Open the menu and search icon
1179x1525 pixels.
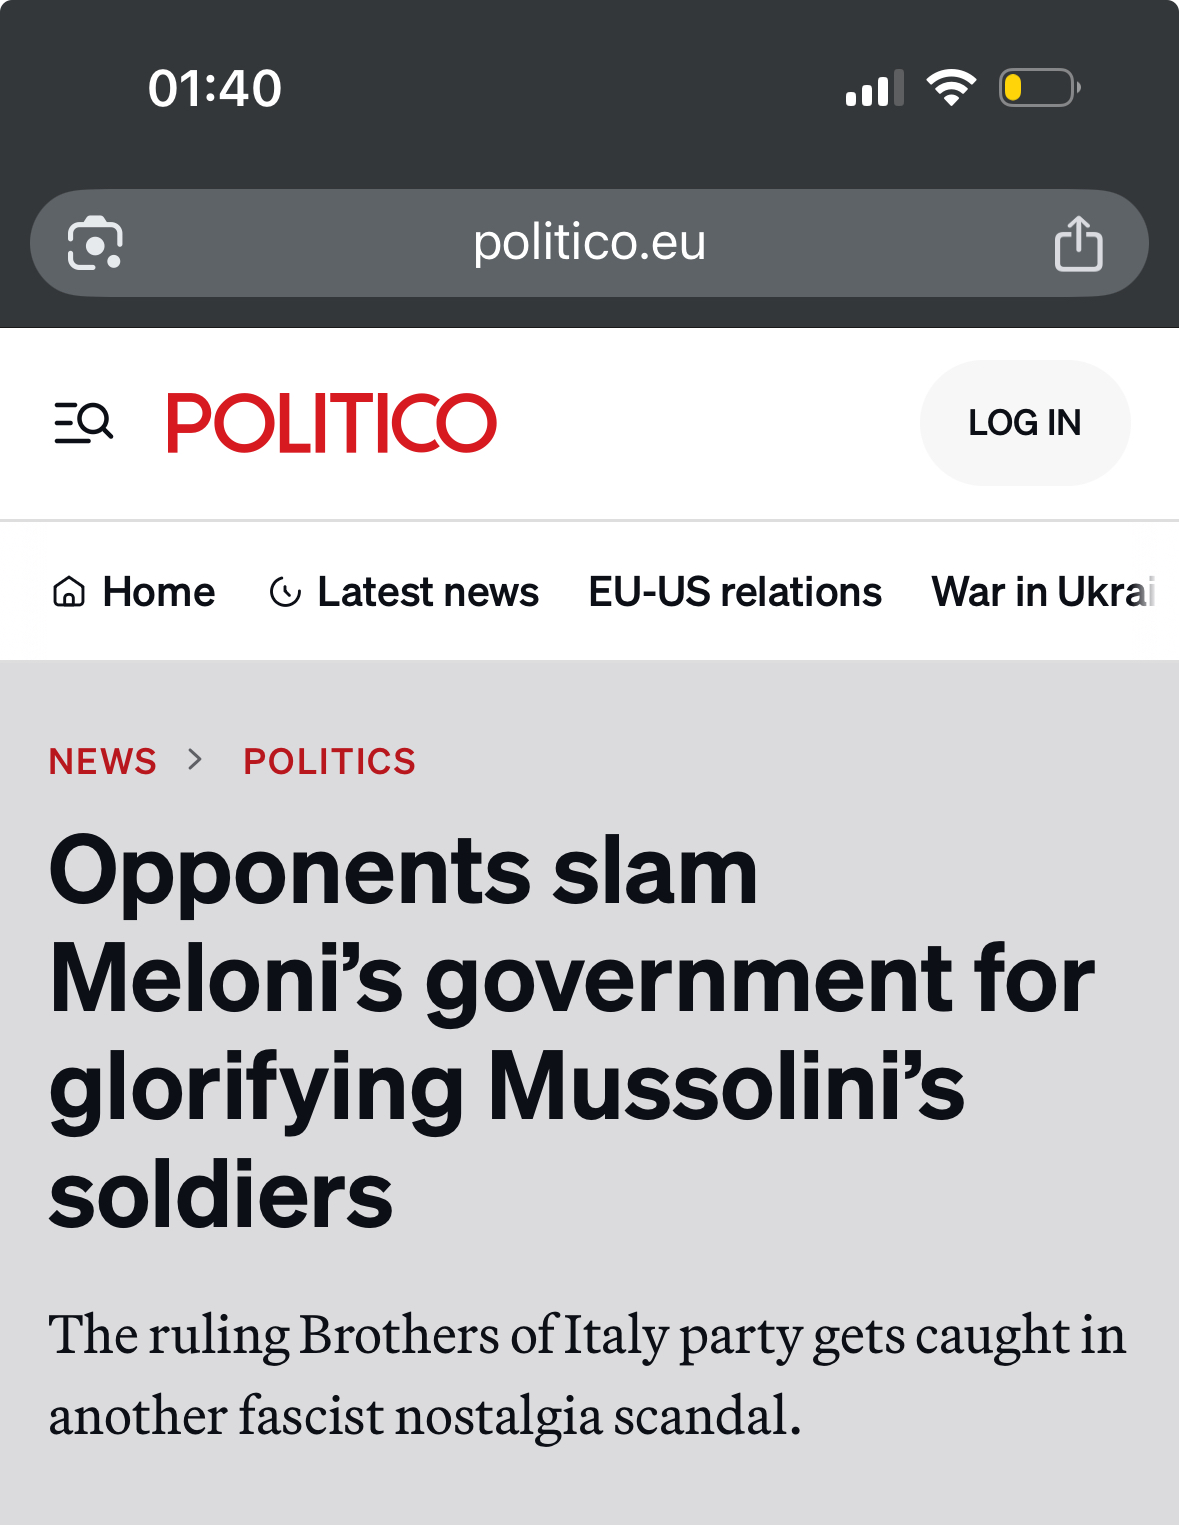coord(83,423)
